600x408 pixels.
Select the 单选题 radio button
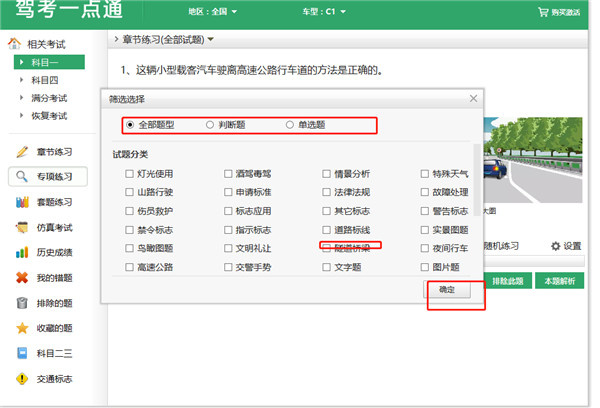point(290,125)
